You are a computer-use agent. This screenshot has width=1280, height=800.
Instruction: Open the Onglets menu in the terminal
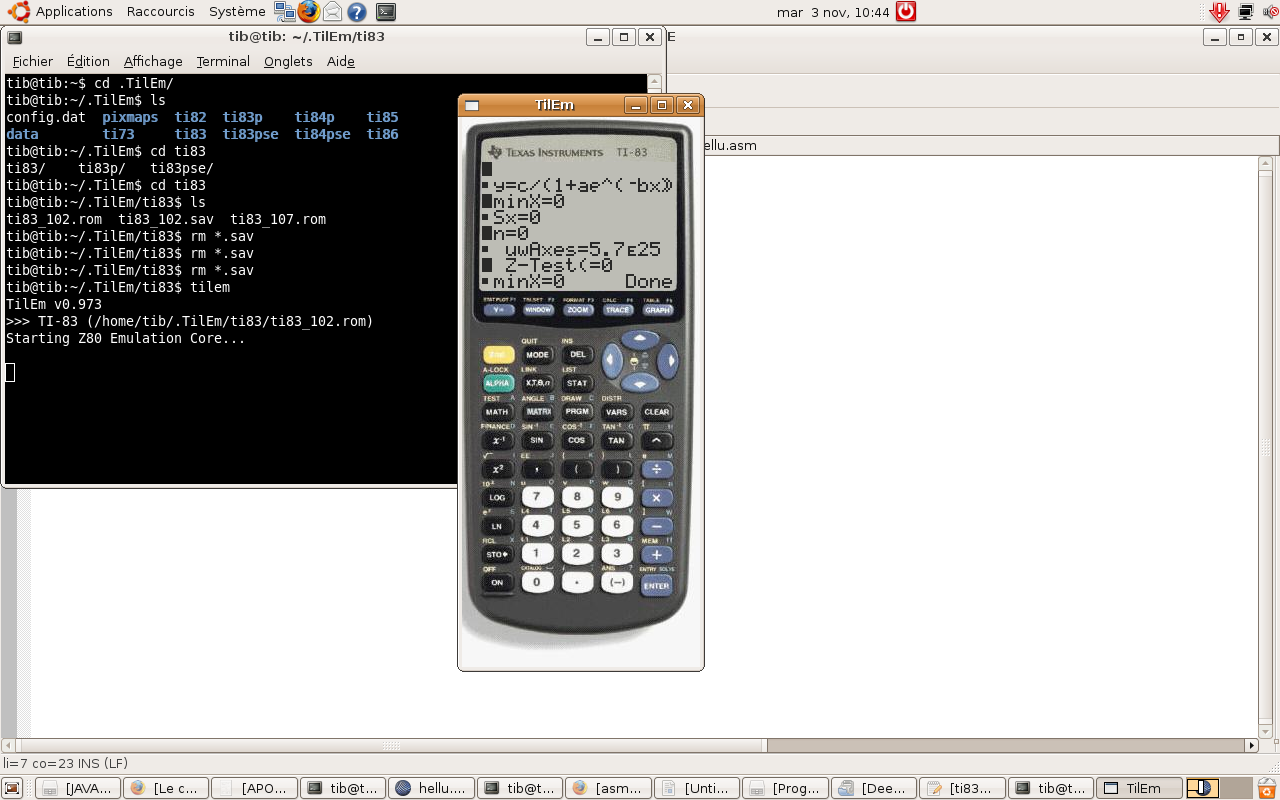point(288,62)
